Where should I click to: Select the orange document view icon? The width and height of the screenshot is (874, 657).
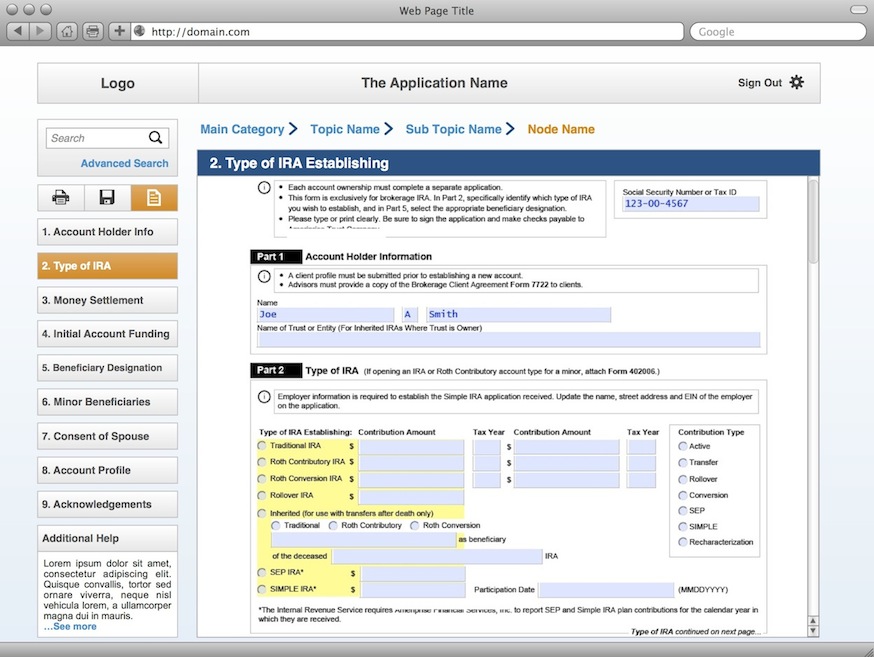(x=154, y=197)
